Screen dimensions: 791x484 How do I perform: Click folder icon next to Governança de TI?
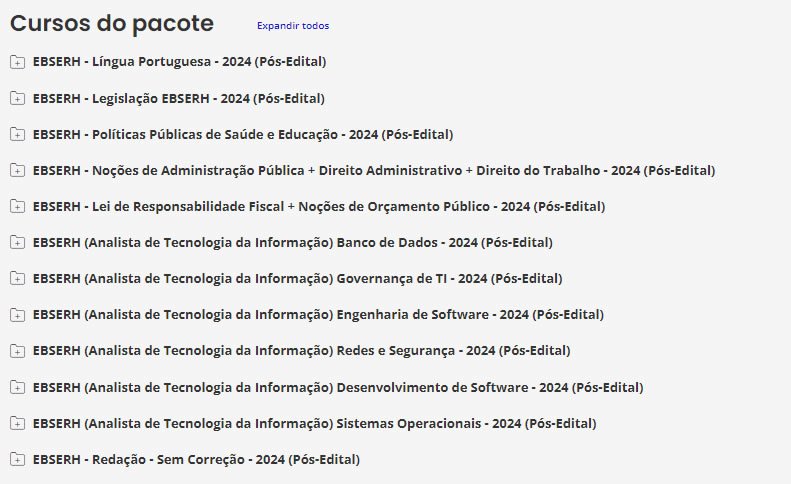coord(17,278)
